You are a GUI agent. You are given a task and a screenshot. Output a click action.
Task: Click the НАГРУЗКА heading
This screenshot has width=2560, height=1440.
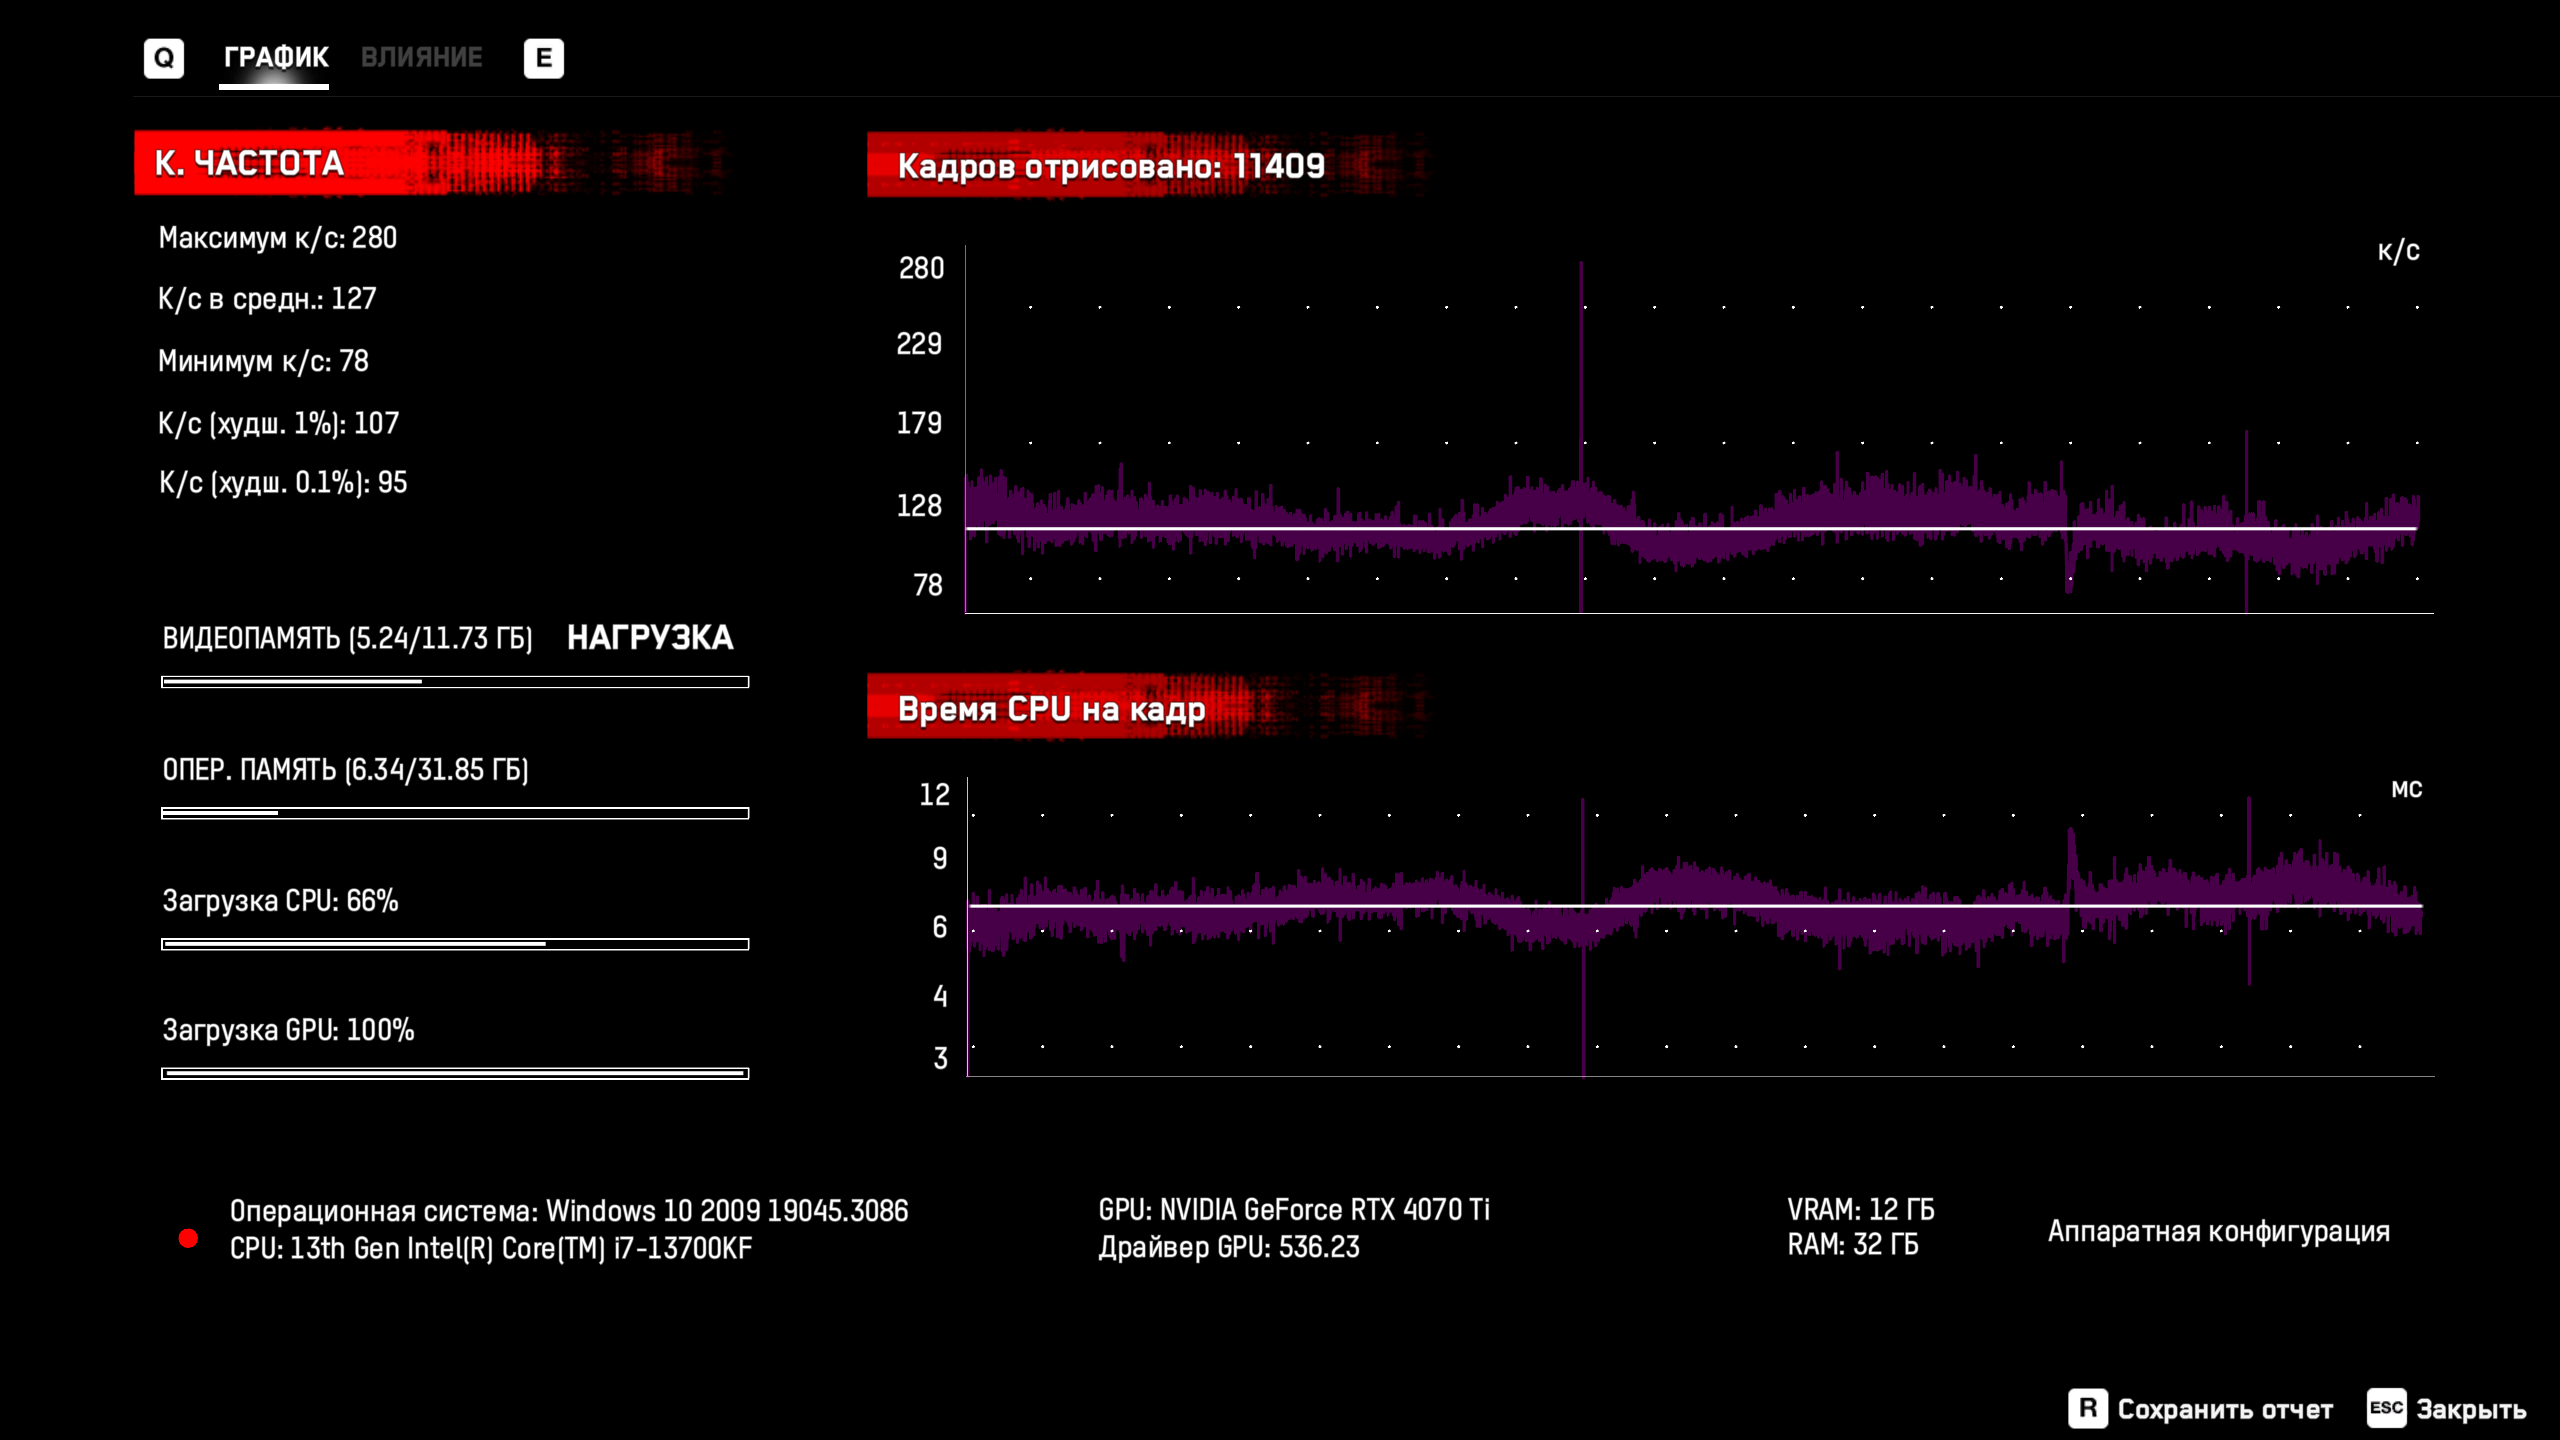pyautogui.click(x=650, y=638)
